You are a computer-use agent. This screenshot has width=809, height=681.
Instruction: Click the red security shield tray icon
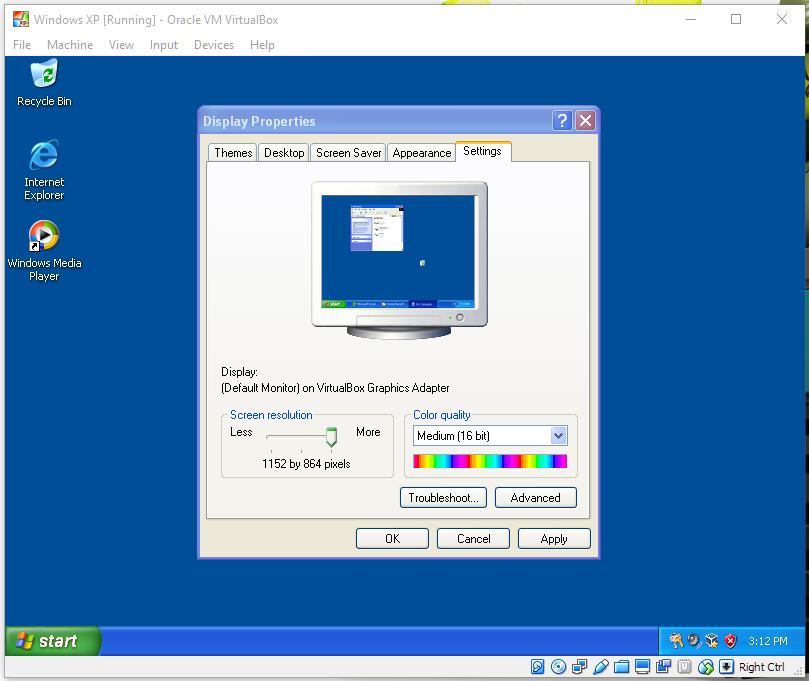(730, 641)
